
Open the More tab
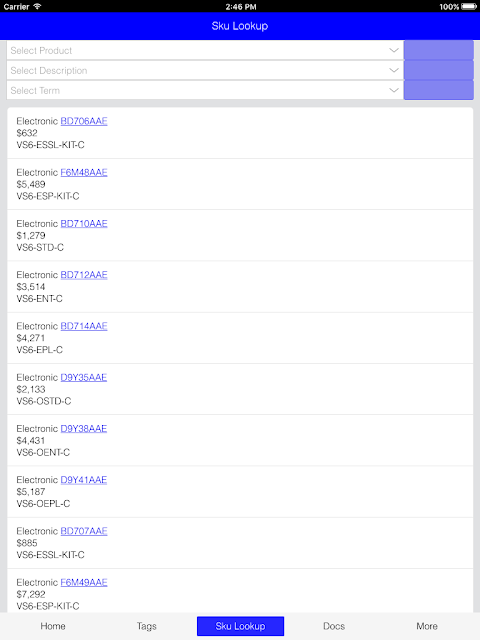click(x=427, y=626)
